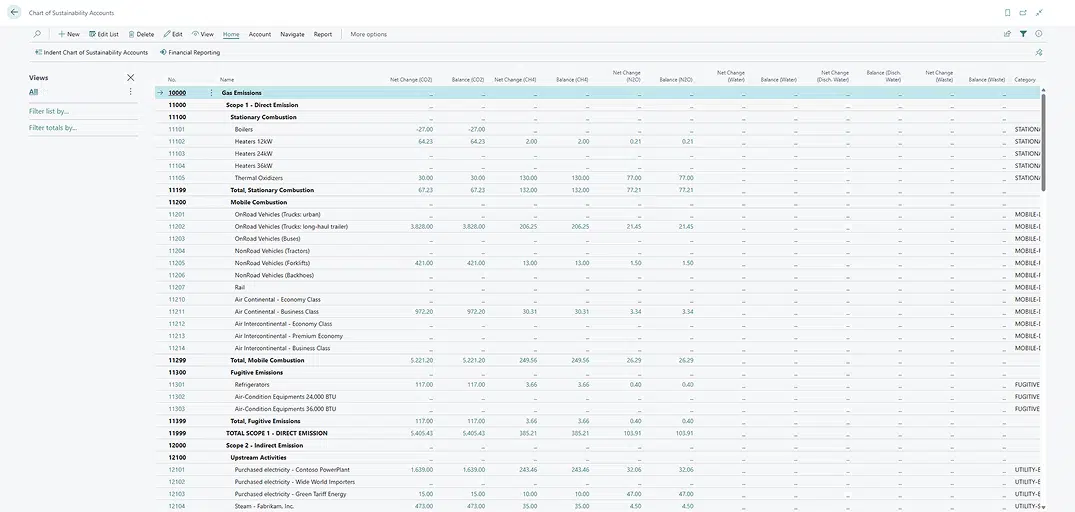Image resolution: width=1075 pixels, height=512 pixels.
Task: Click the share page icon
Action: coord(1007,34)
